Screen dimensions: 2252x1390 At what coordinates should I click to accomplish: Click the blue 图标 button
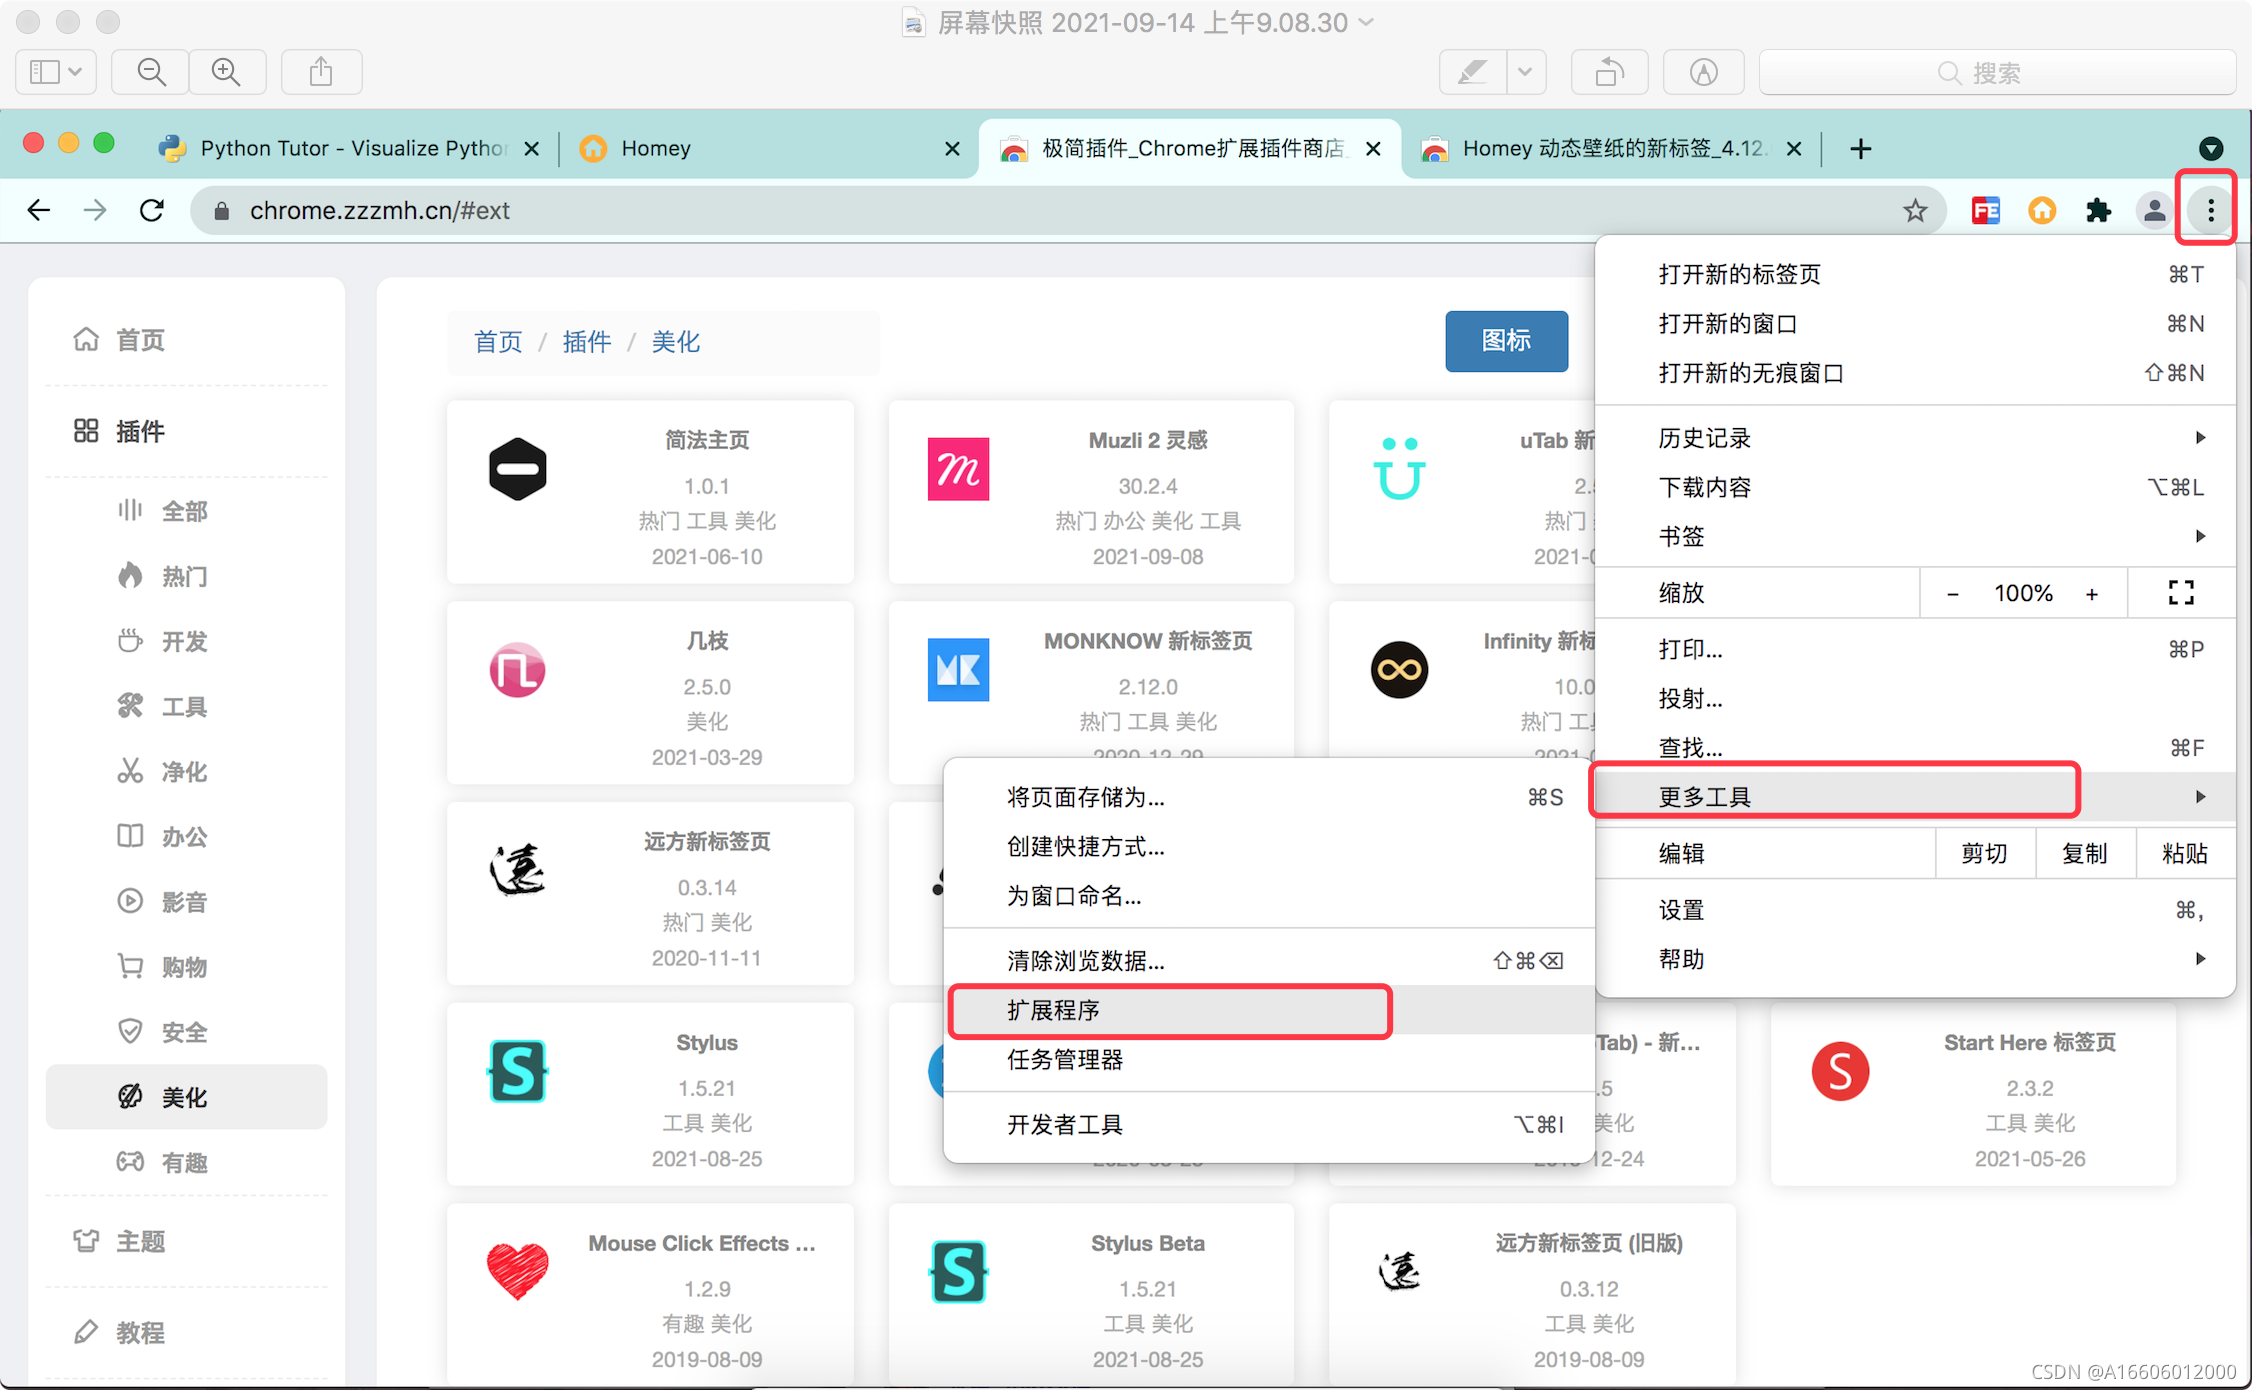(1506, 341)
